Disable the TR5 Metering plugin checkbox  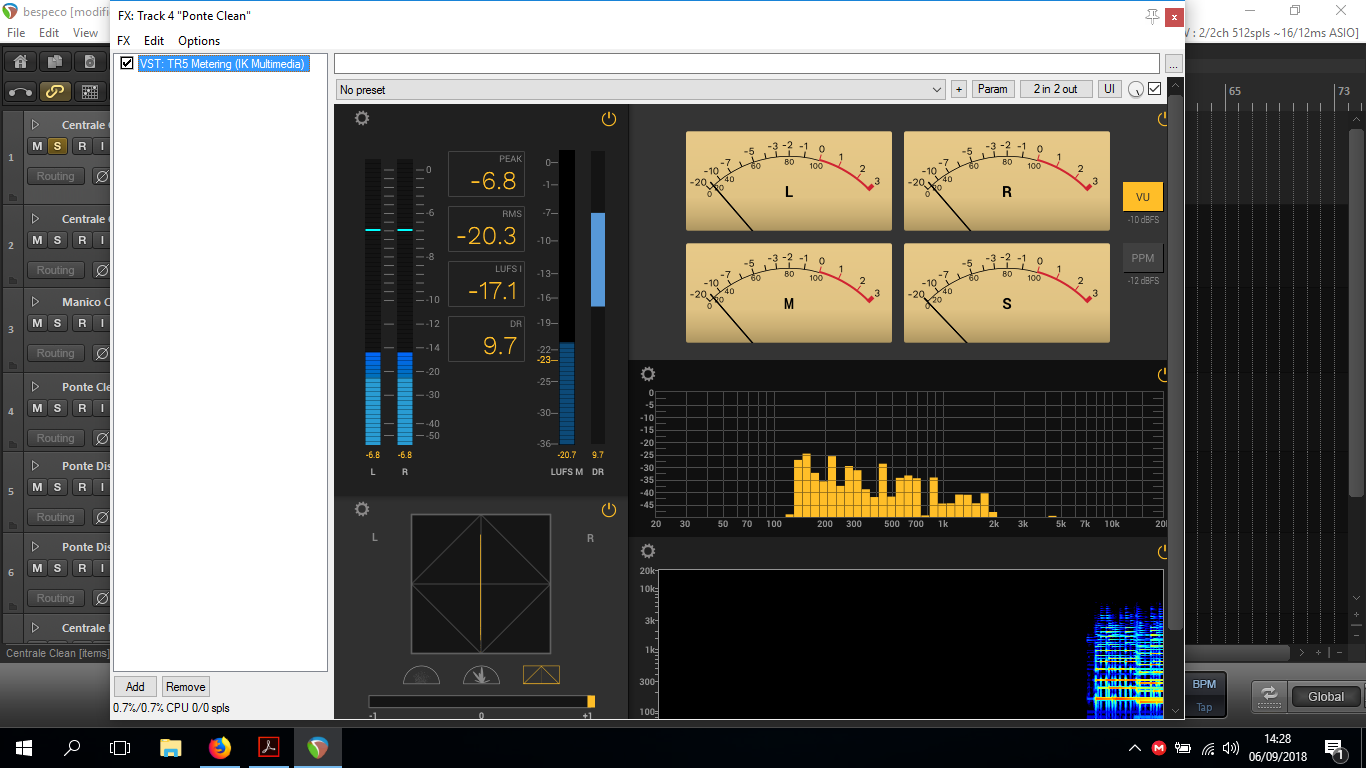click(x=127, y=64)
